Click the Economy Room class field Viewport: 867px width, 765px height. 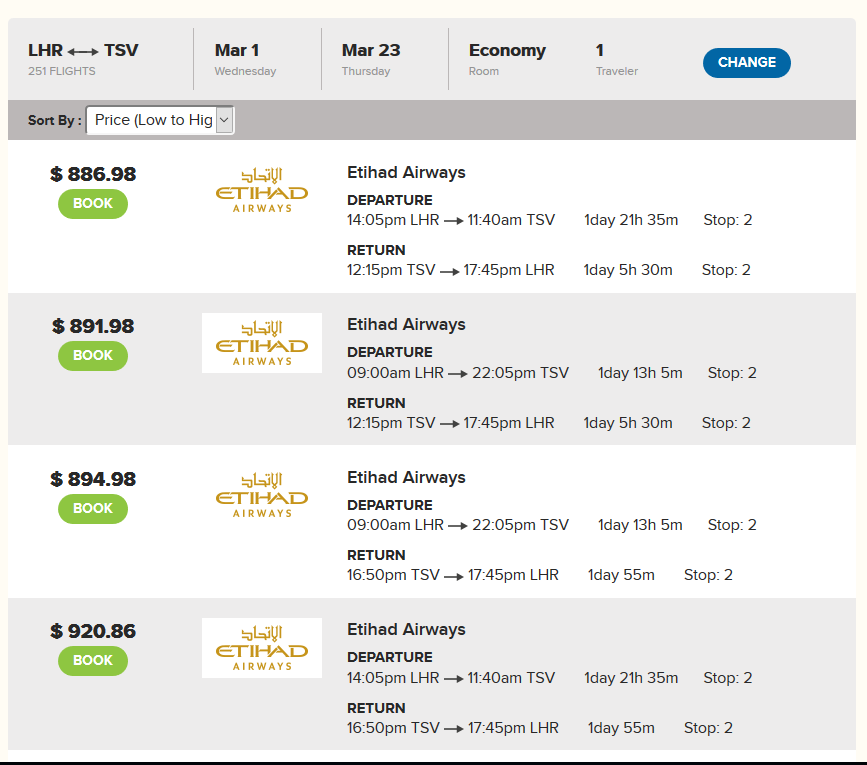click(x=507, y=59)
